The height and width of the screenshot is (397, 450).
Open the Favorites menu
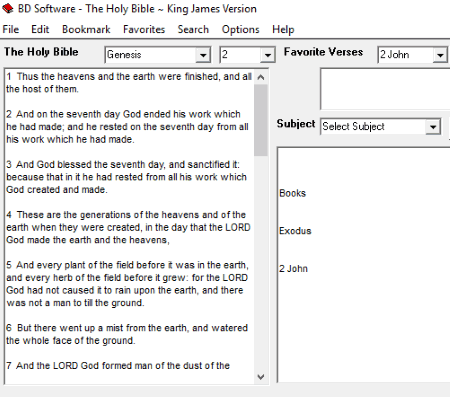144,29
